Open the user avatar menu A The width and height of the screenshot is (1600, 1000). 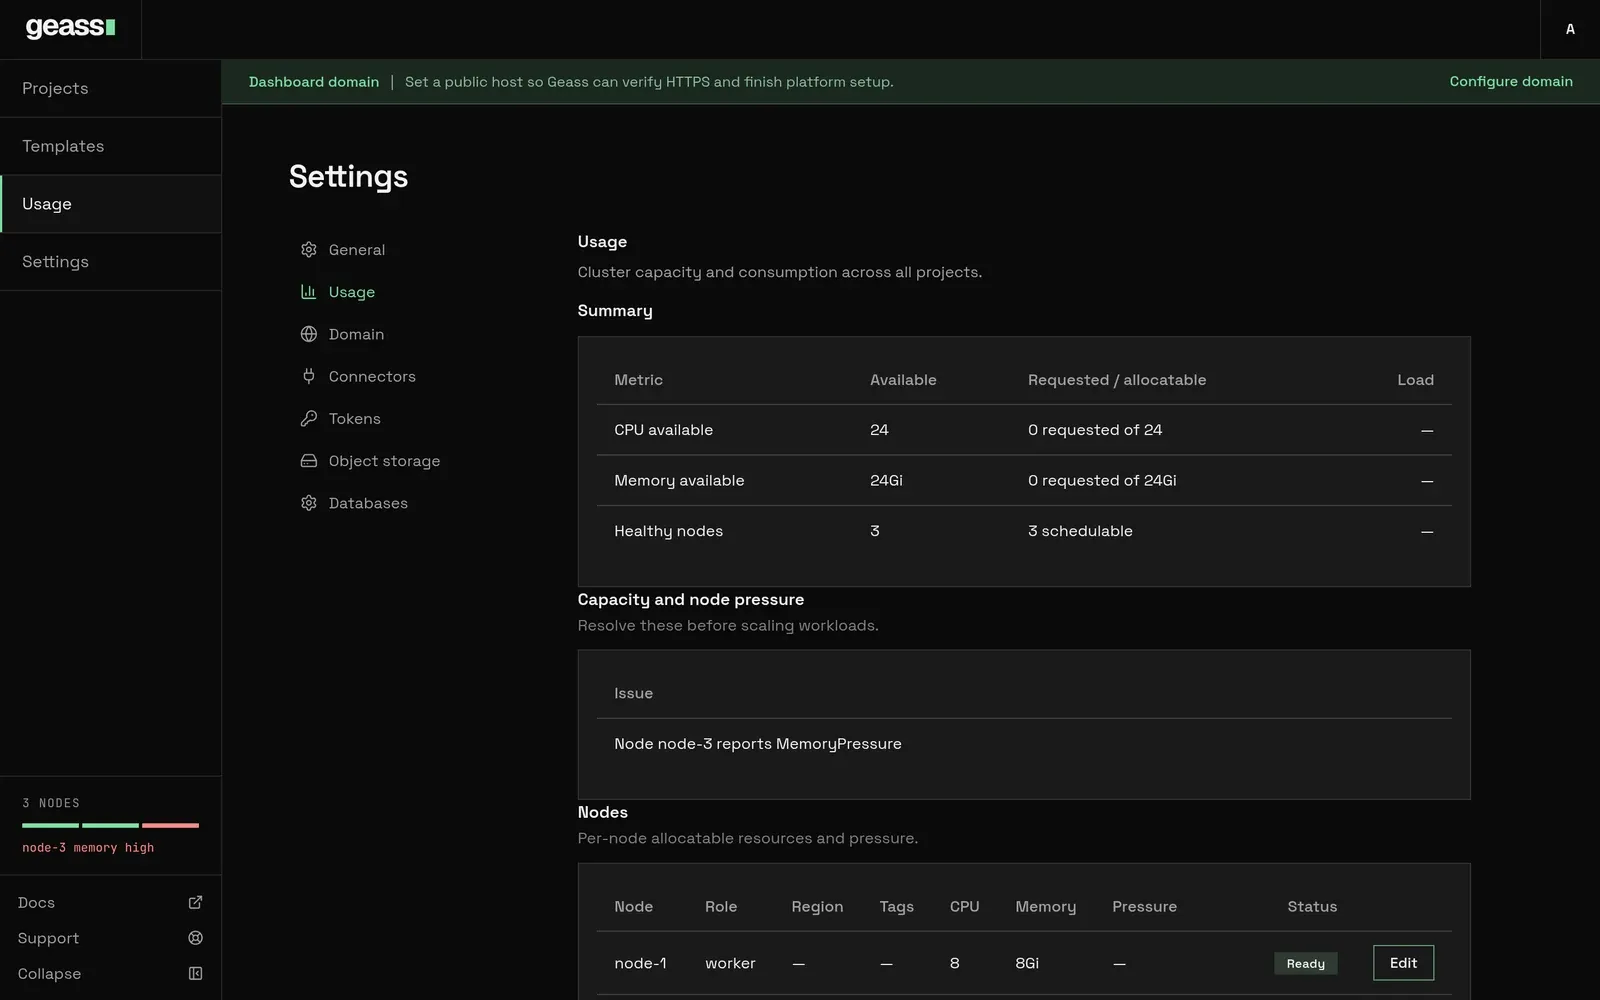(1570, 29)
